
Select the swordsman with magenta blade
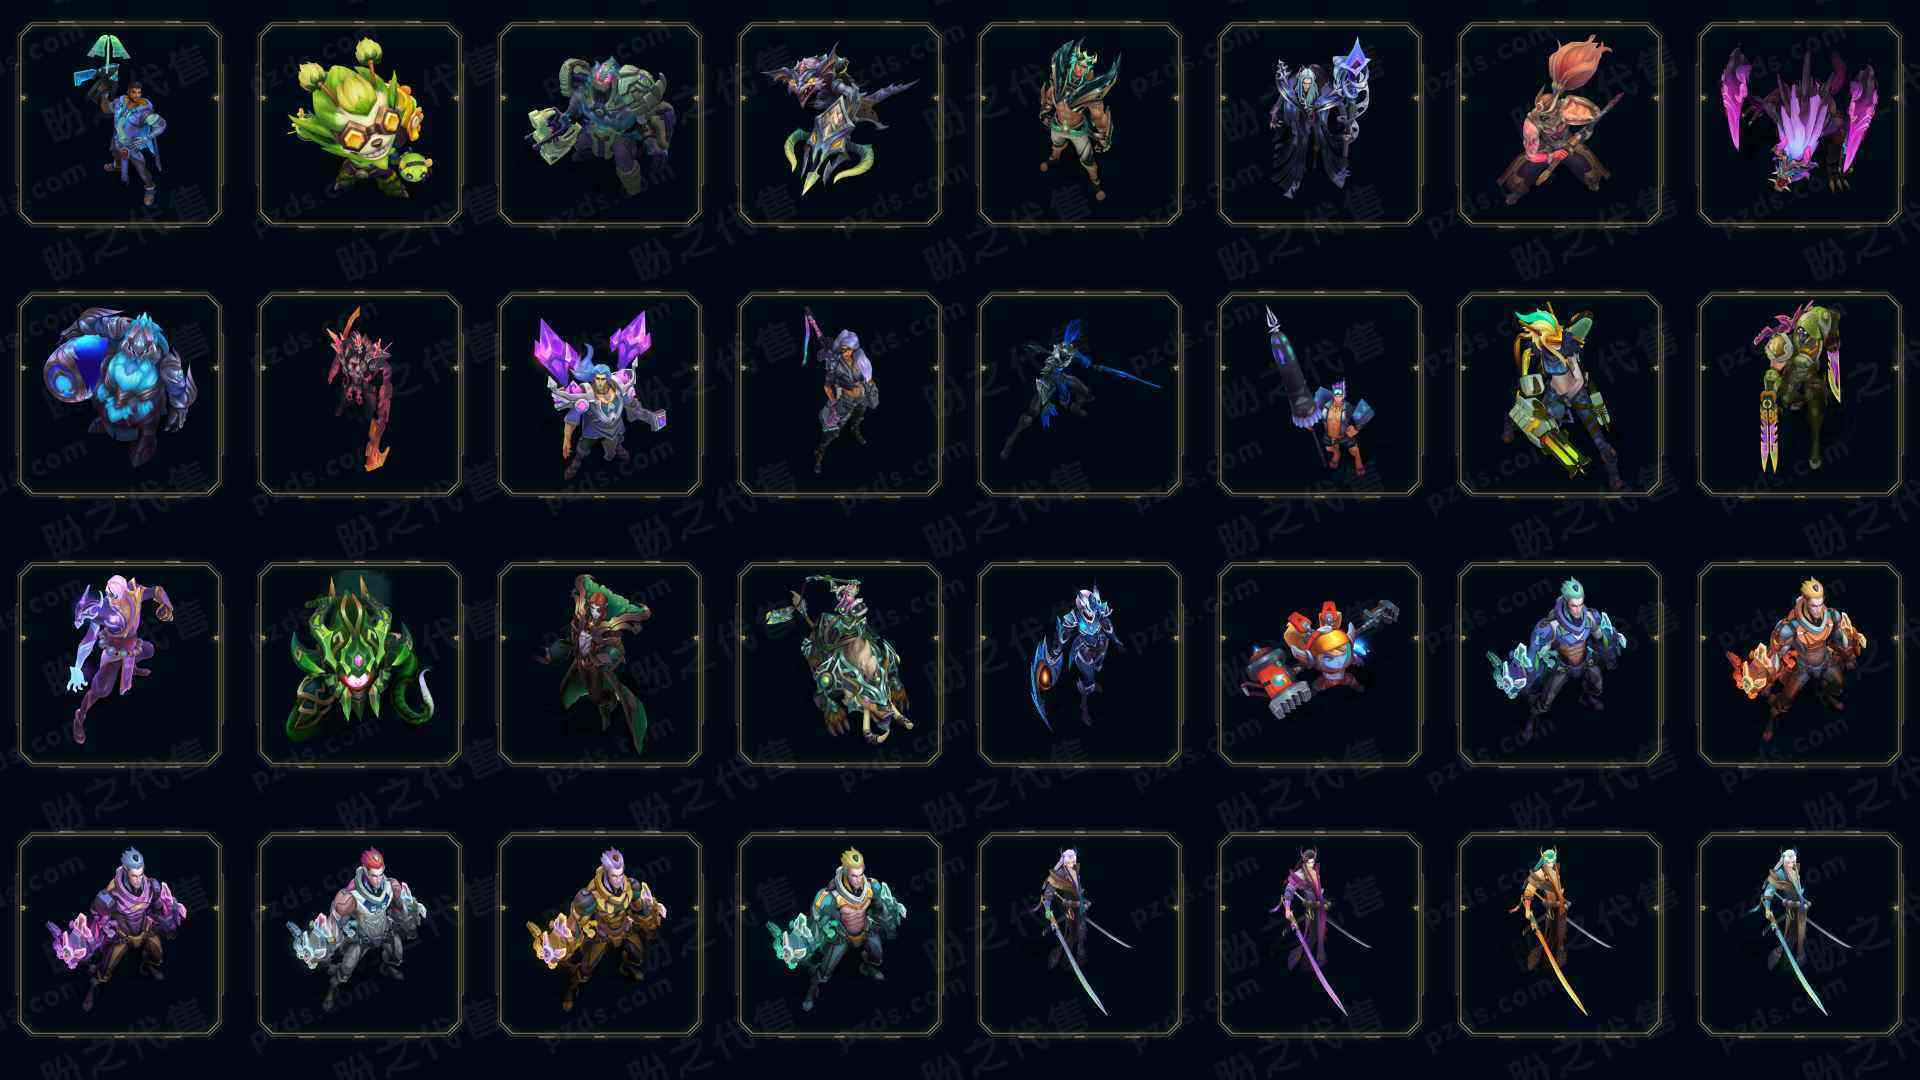pyautogui.click(x=1320, y=934)
